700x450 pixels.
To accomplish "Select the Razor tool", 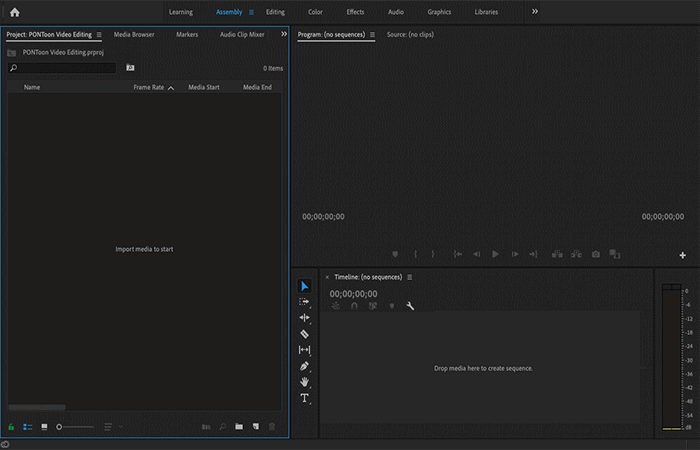I will [x=304, y=334].
